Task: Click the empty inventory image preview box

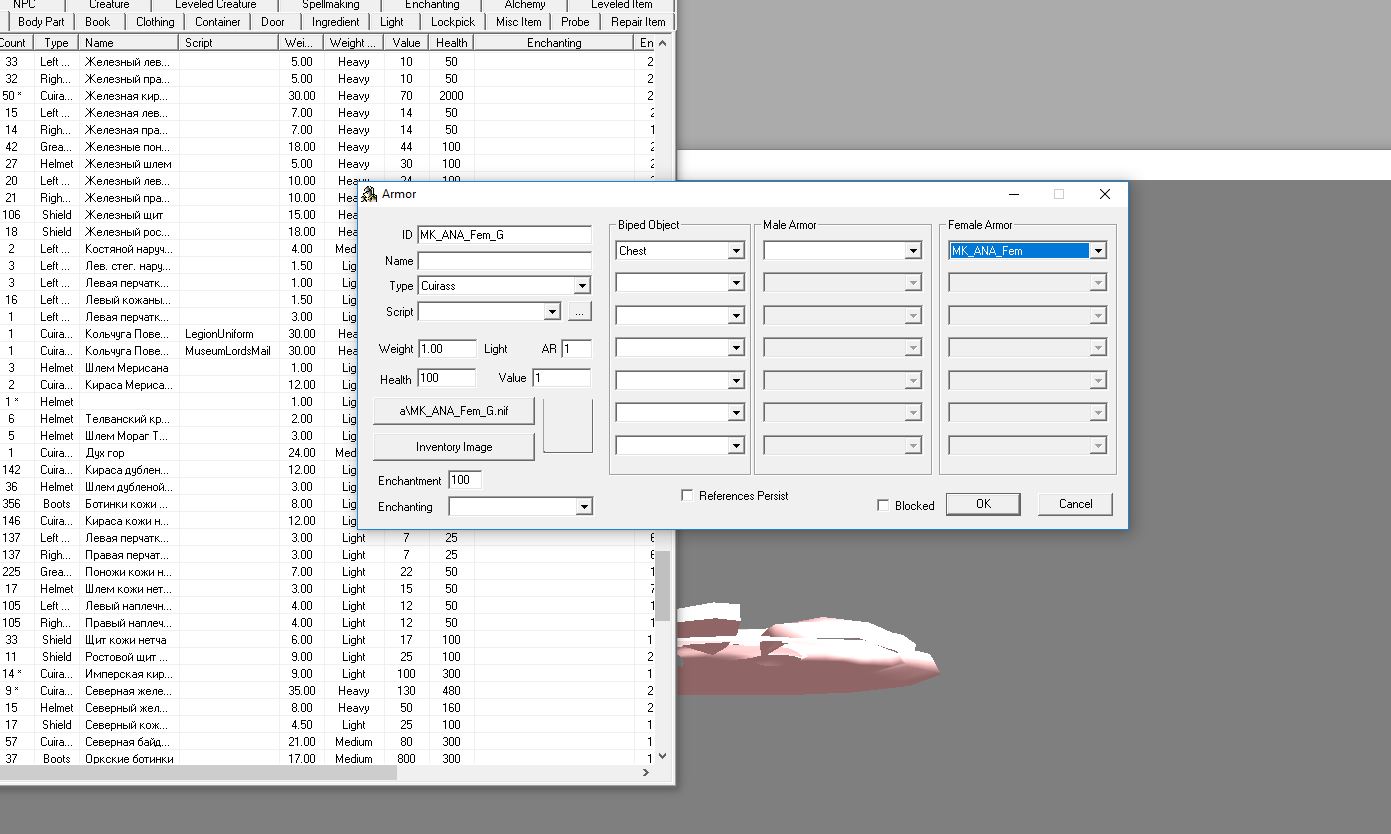Action: pos(568,426)
